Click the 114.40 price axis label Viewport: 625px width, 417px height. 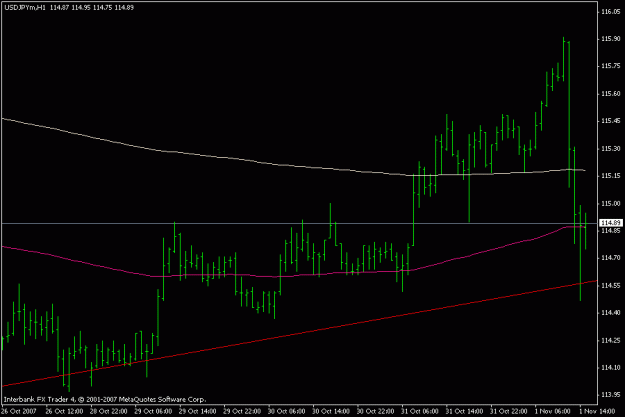[x=610, y=313]
